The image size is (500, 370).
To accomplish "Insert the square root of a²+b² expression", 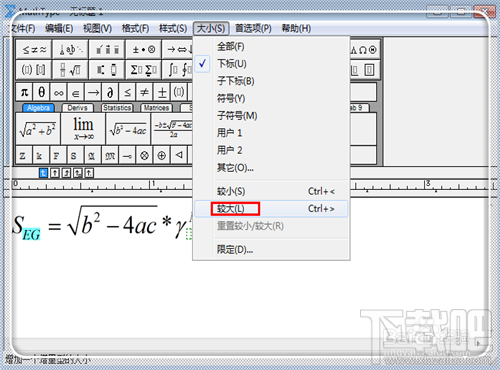I will tap(38, 129).
